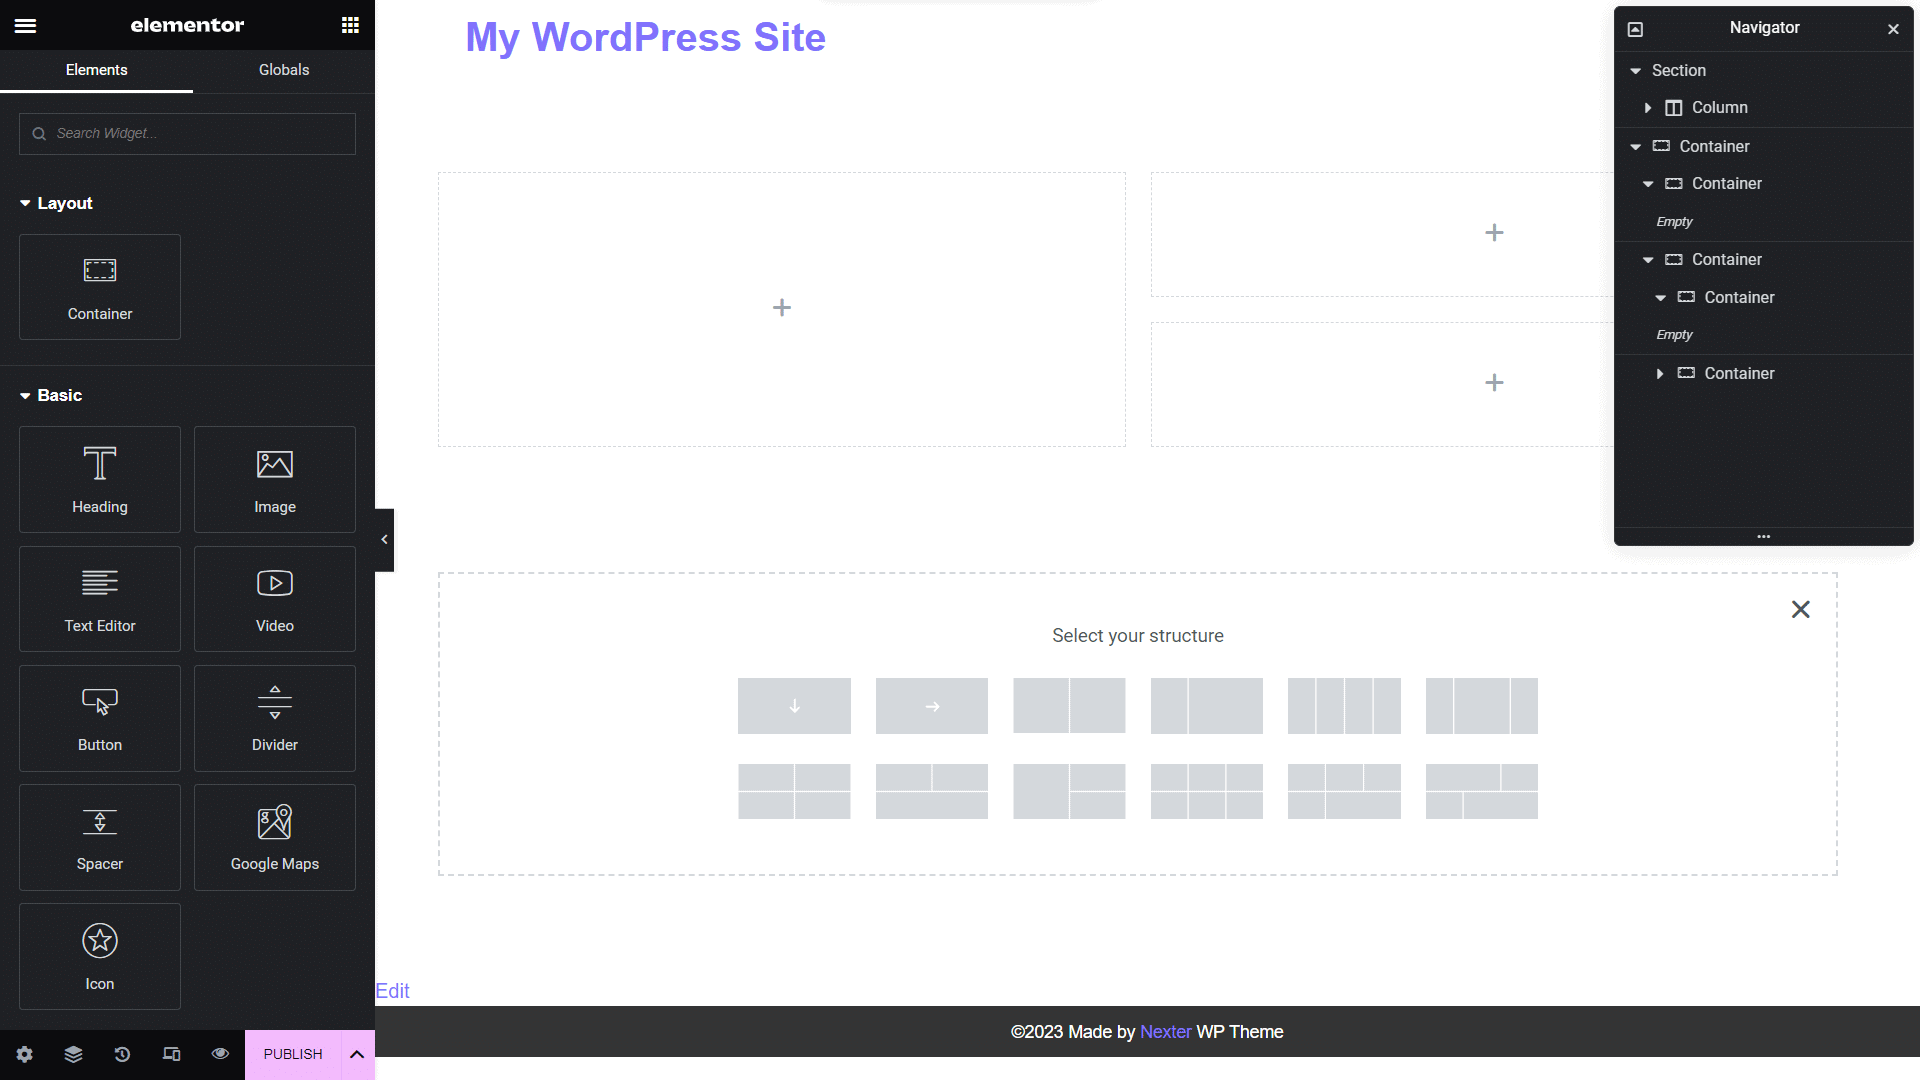This screenshot has height=1080, width=1920.
Task: Select the Button widget
Action: pos(99,718)
